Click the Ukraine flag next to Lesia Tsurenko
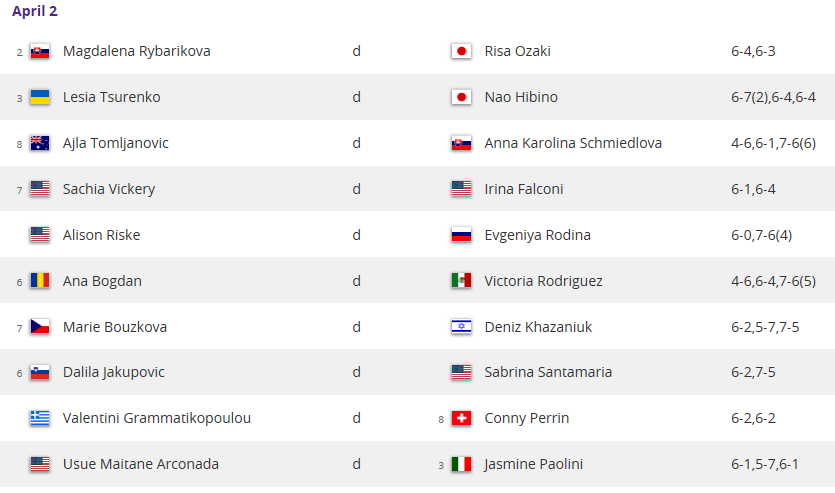 (40, 97)
